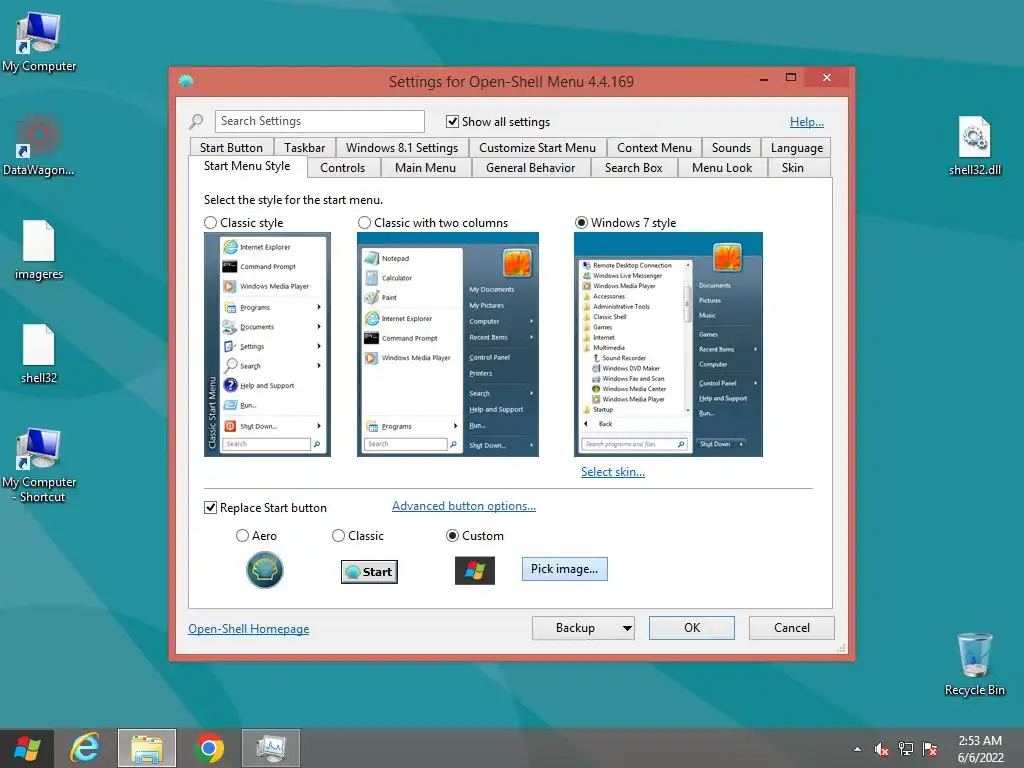The width and height of the screenshot is (1024, 768).
Task: Launch Internet Explorer from taskbar
Action: [x=86, y=748]
